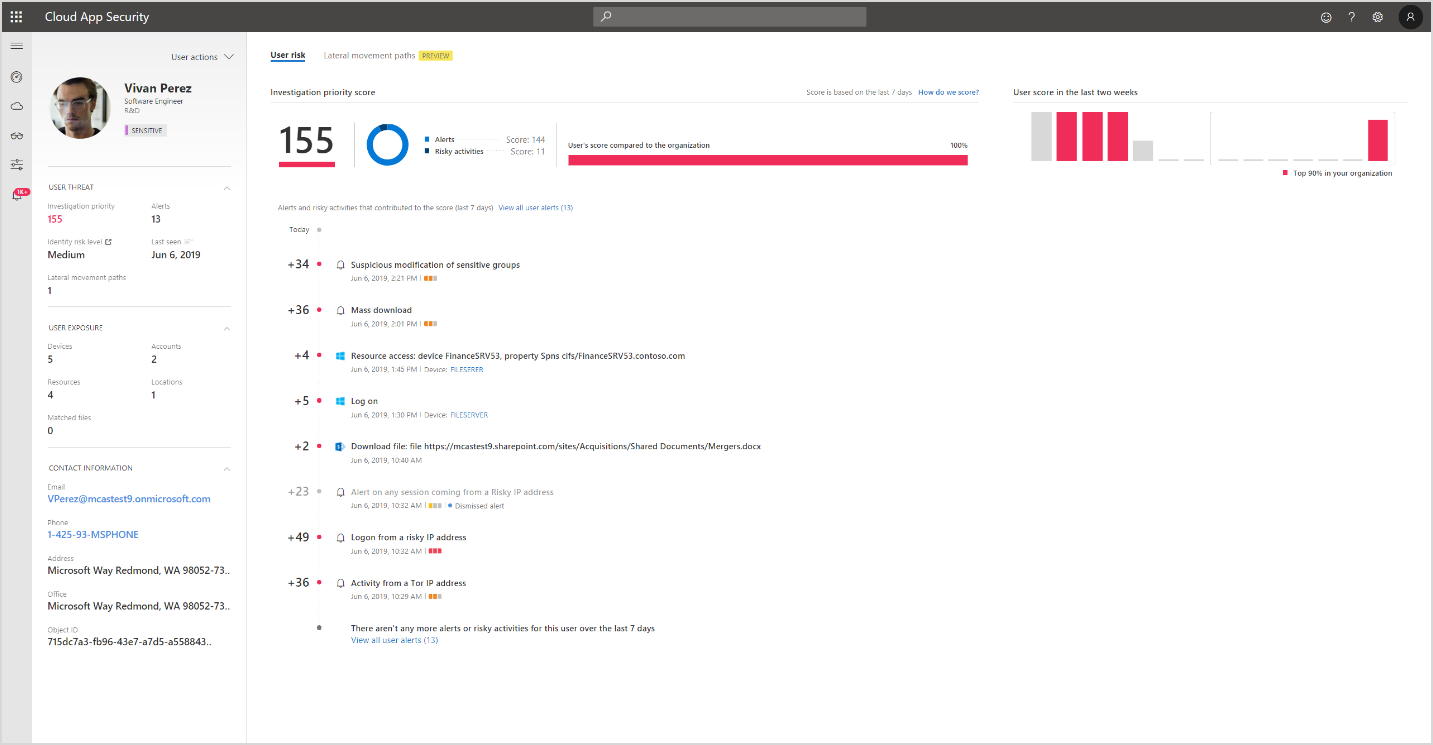Click the search field in the top bar
The width and height of the screenshot is (1433, 745).
tap(730, 16)
